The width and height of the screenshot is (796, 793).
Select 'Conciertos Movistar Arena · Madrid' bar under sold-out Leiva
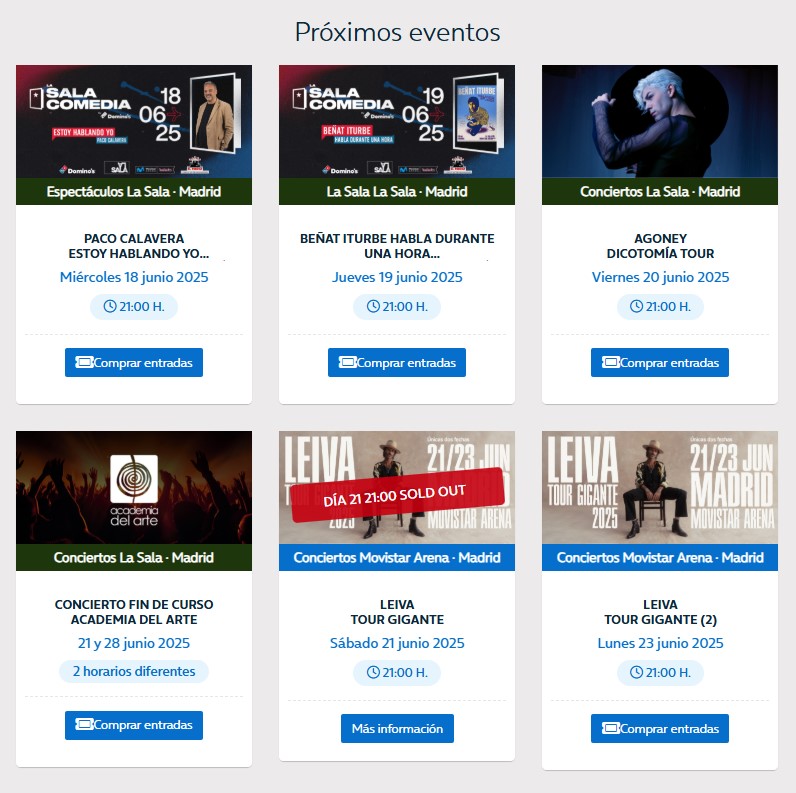[397, 557]
